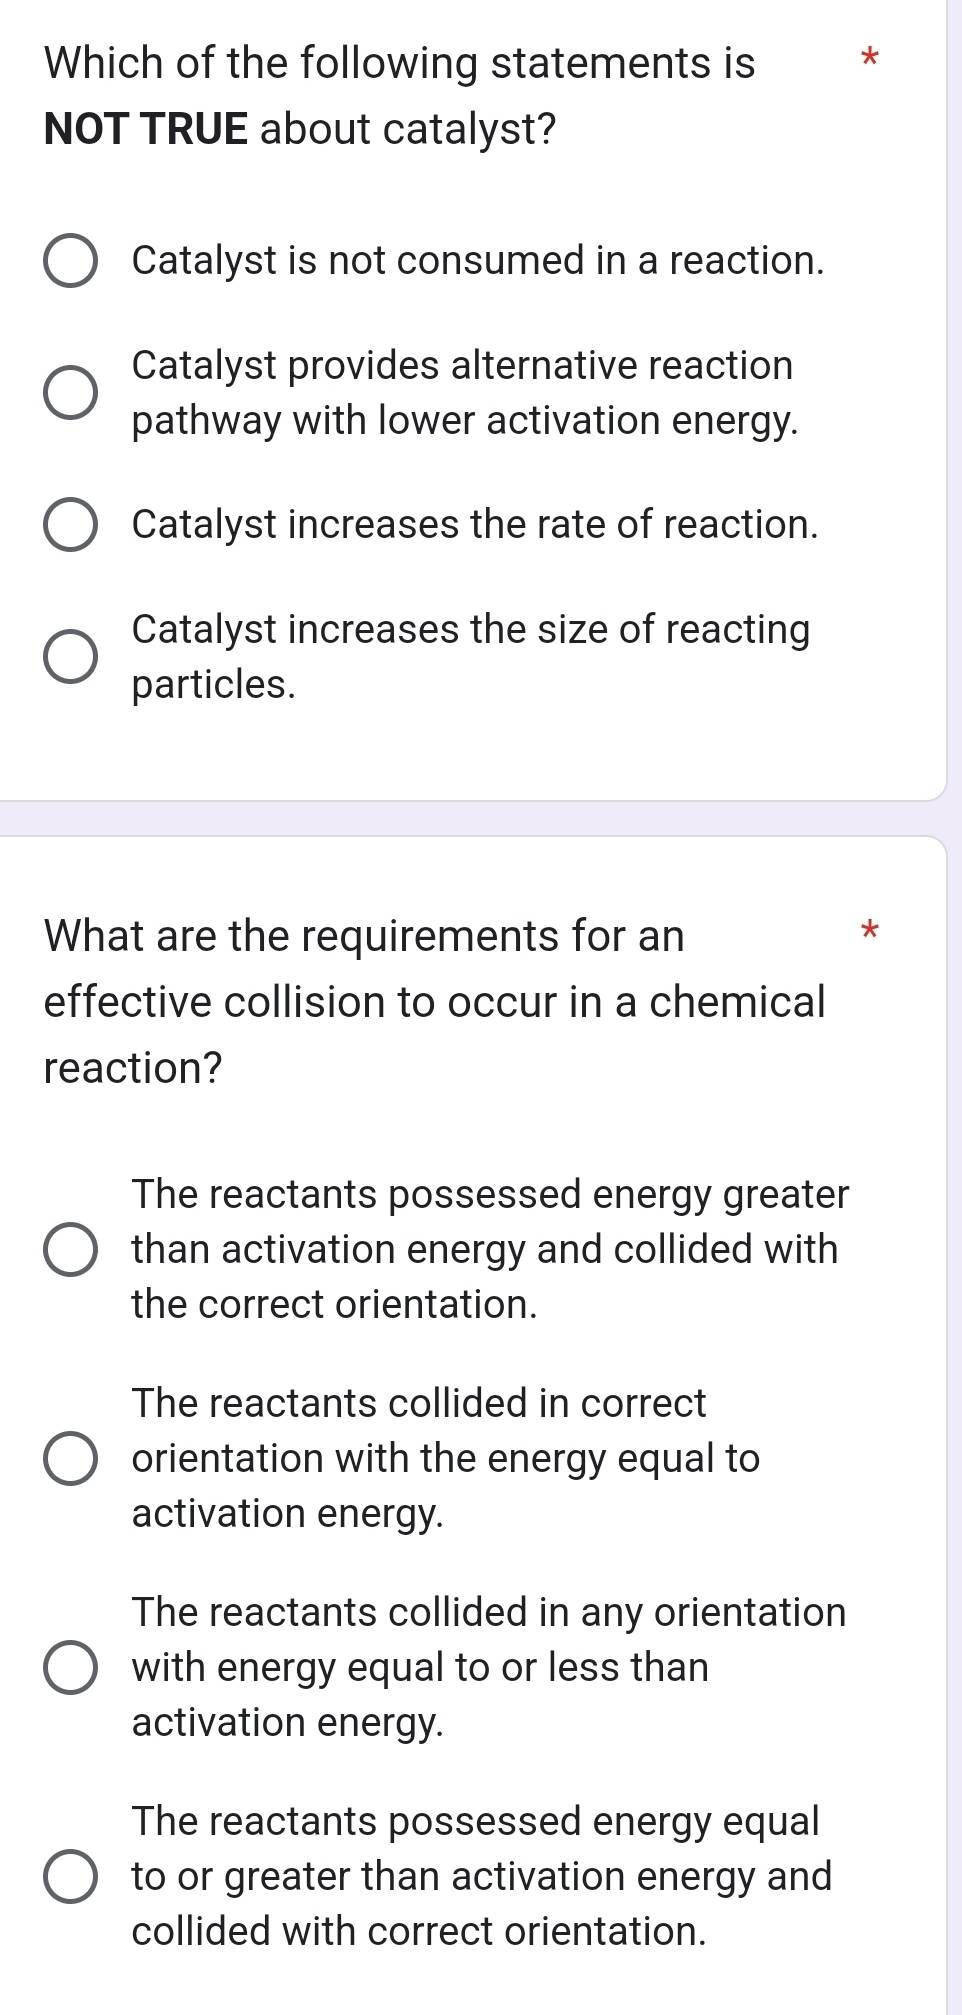Click the text 'the correct orientation.' in first collision answer

click(334, 1305)
